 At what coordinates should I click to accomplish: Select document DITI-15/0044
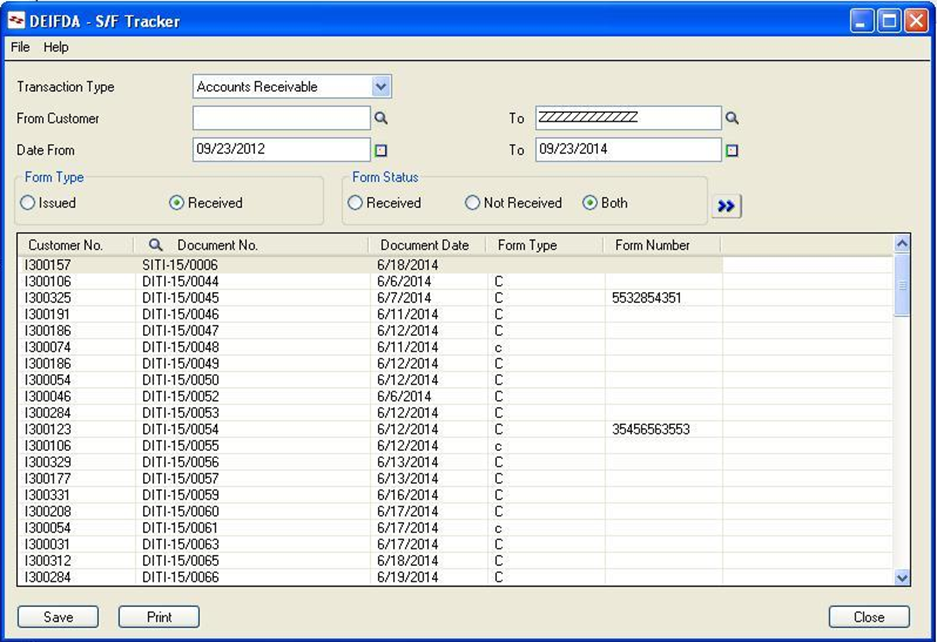point(180,281)
